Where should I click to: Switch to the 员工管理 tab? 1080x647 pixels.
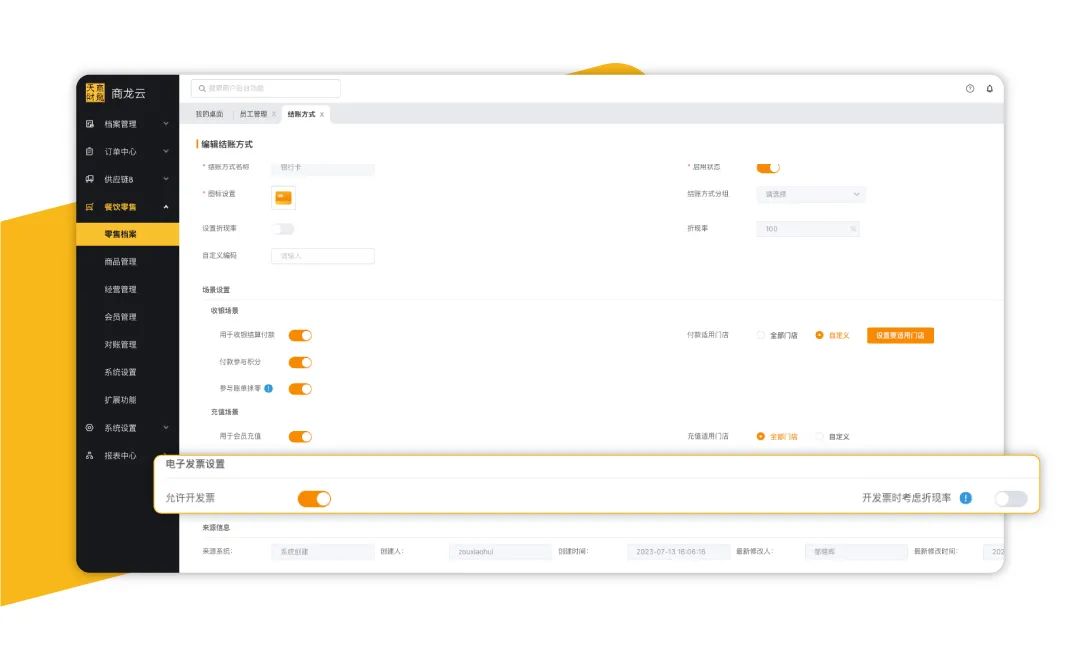(x=253, y=115)
